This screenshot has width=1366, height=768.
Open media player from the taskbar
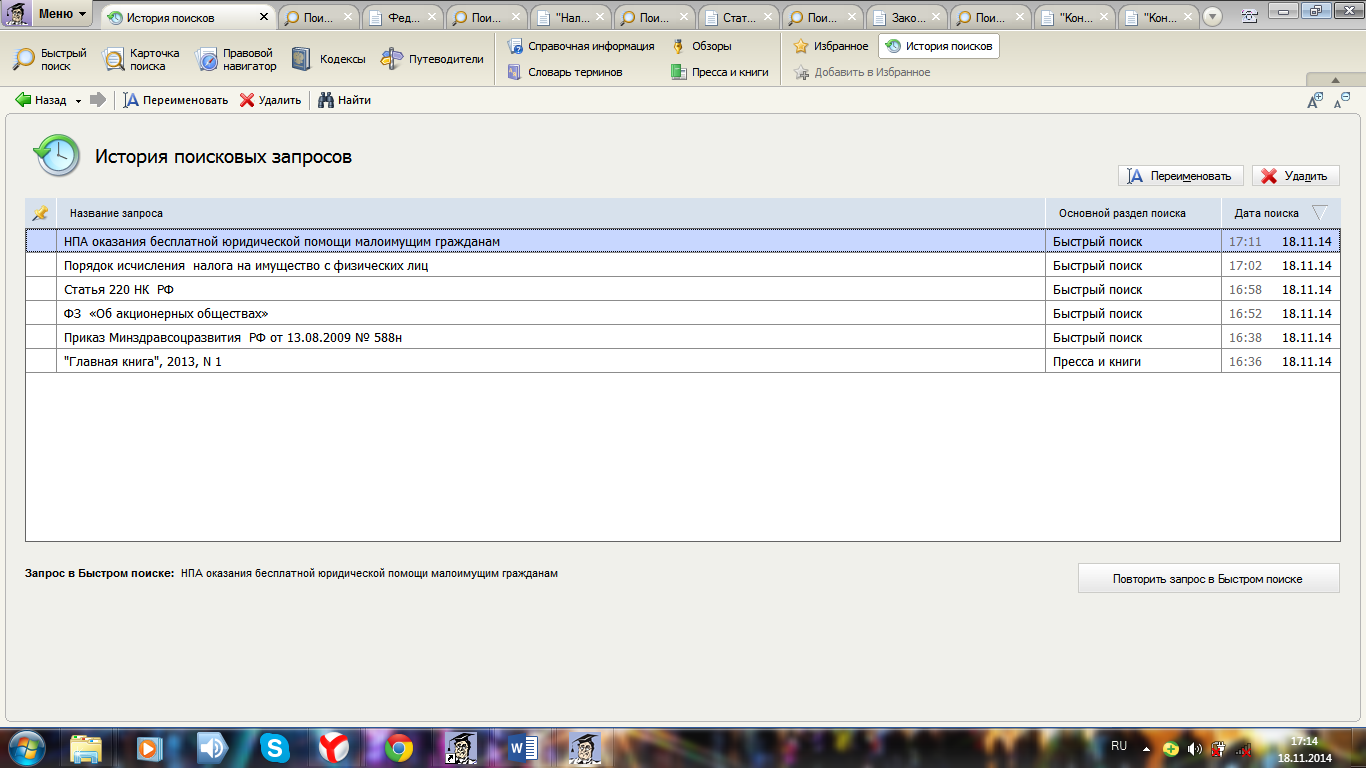[149, 747]
